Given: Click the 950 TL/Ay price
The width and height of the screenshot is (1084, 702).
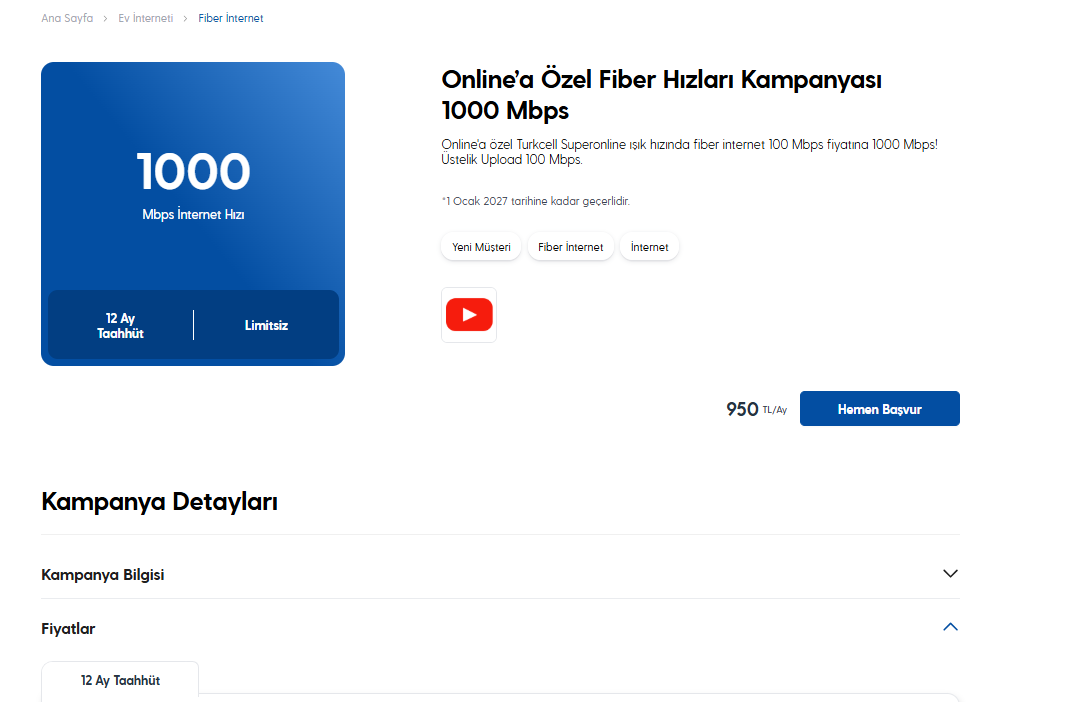Looking at the screenshot, I should tap(756, 409).
